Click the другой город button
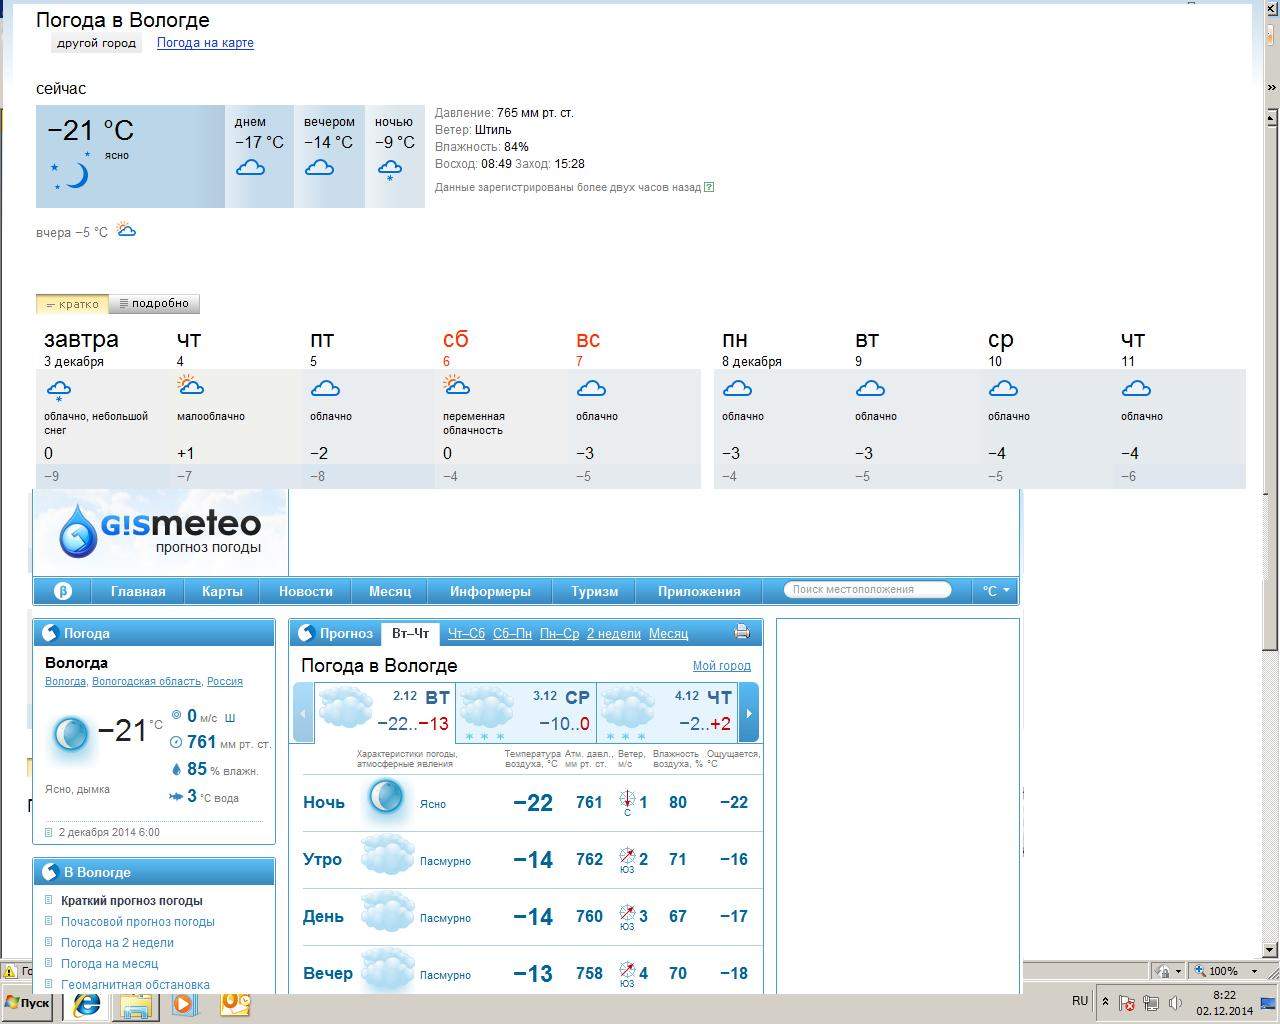 pyautogui.click(x=96, y=43)
